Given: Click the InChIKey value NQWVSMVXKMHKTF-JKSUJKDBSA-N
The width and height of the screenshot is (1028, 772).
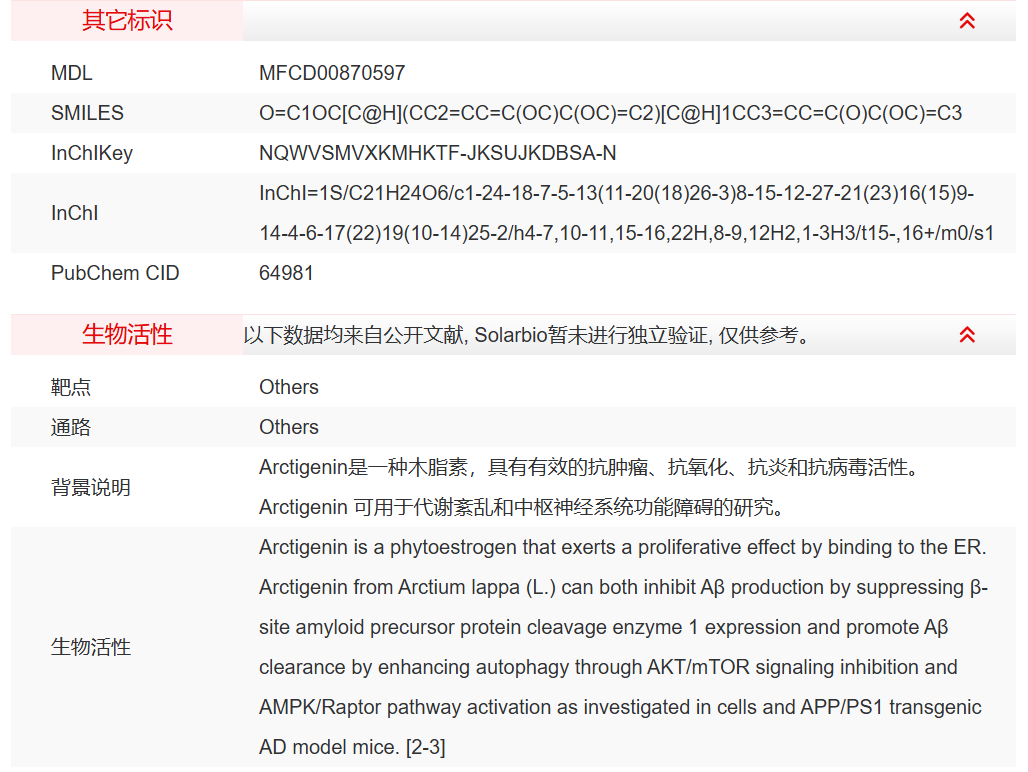Looking at the screenshot, I should (437, 153).
